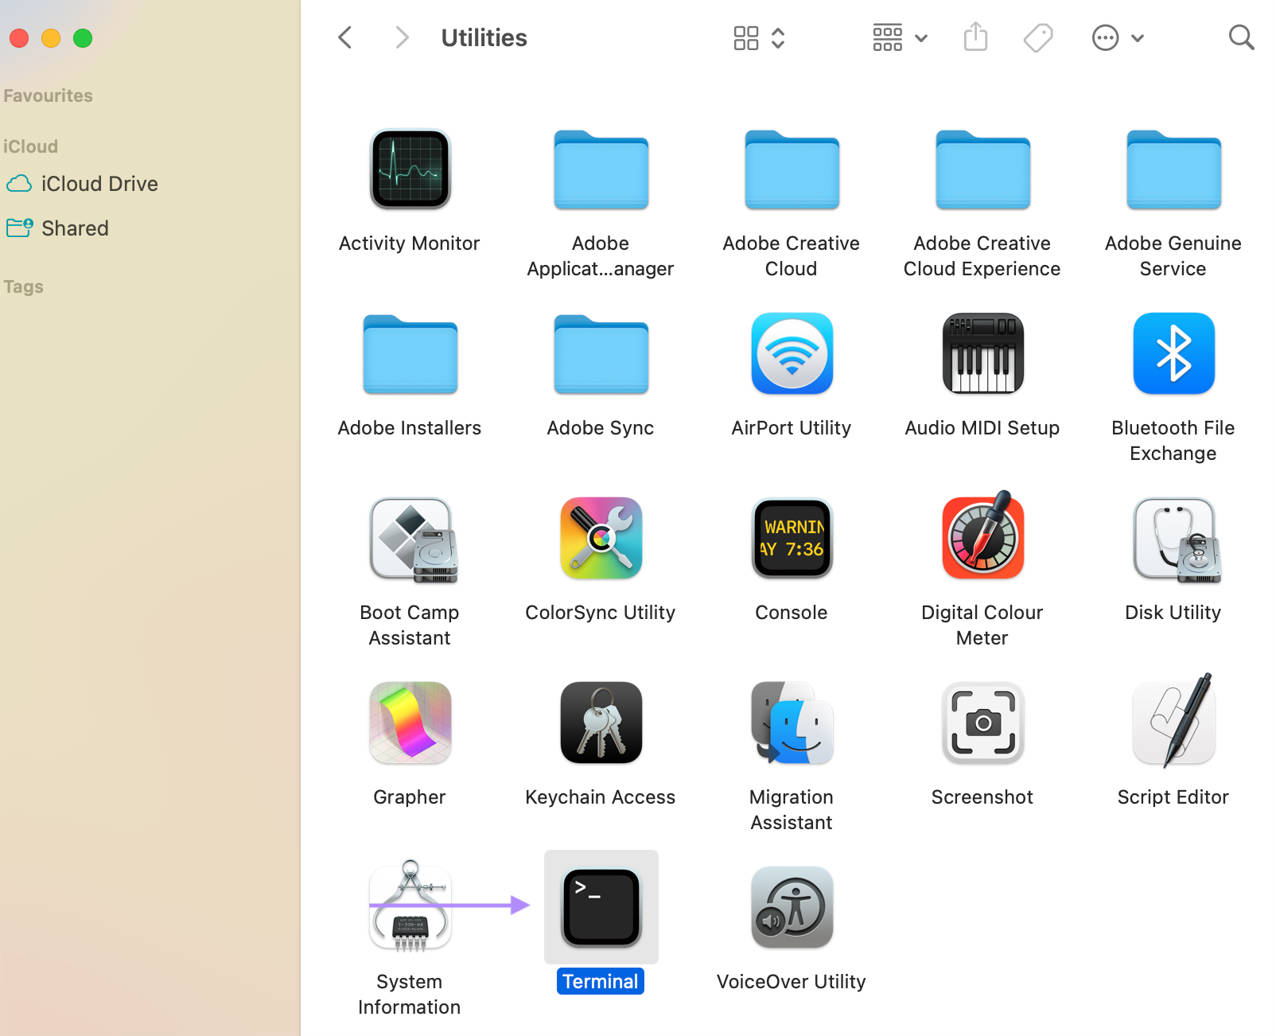
Task: Click the Terminal name label
Action: [600, 982]
